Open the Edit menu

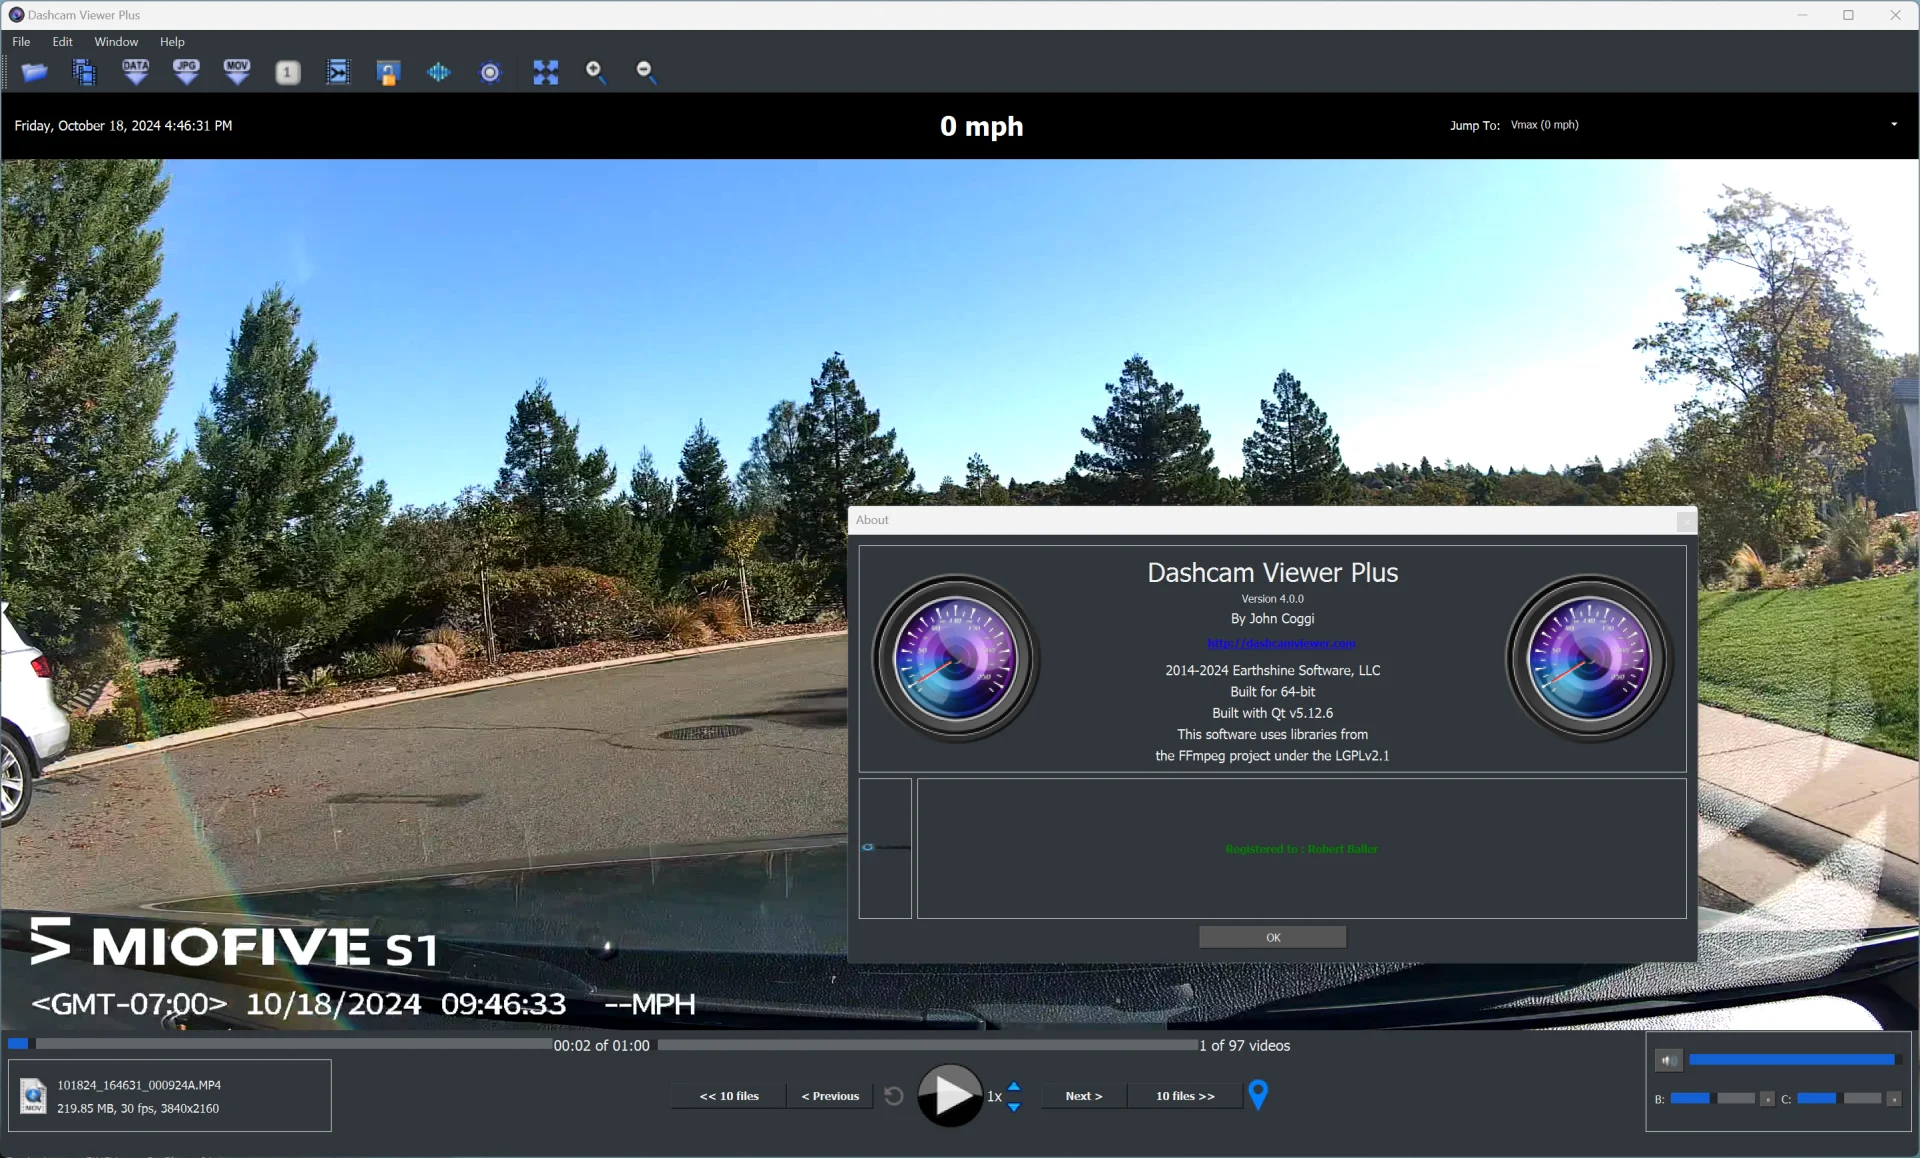62,42
